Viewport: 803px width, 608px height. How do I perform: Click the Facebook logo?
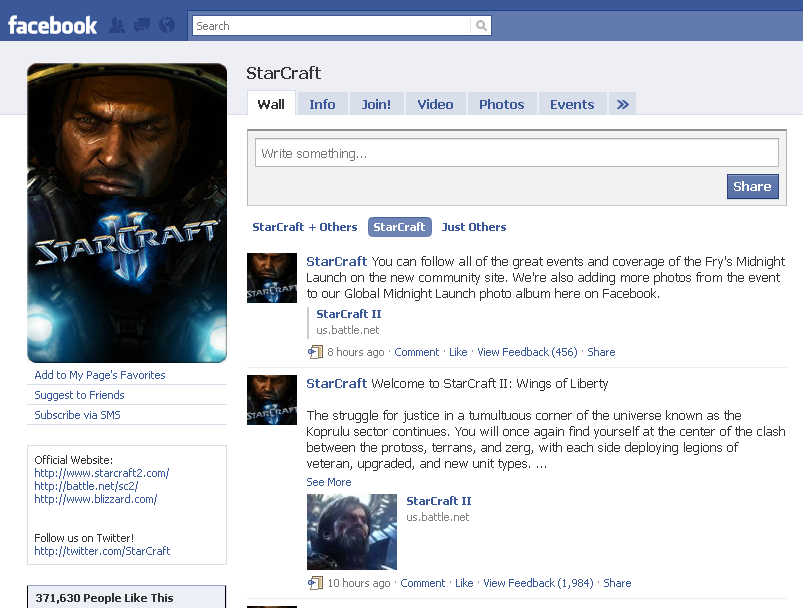coord(52,25)
